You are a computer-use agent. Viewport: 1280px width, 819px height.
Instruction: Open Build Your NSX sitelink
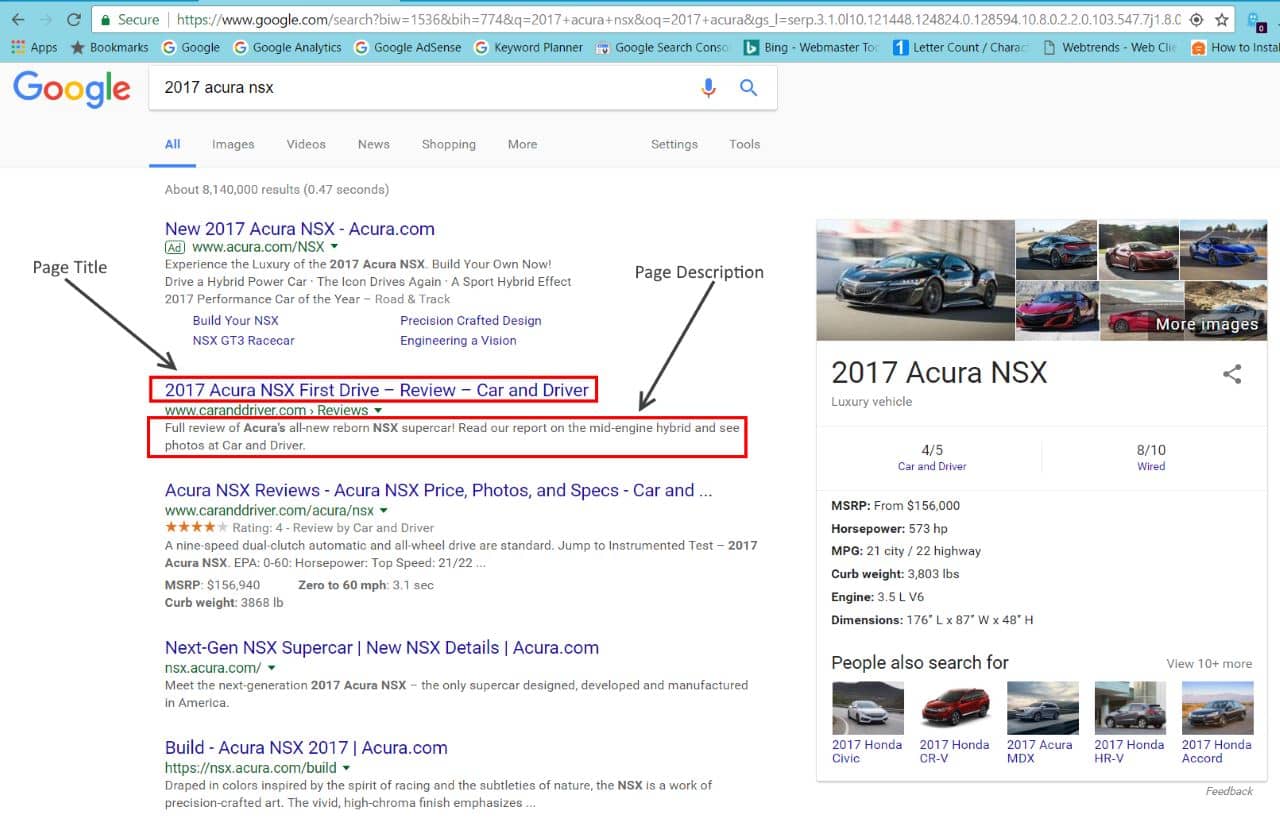tap(236, 320)
